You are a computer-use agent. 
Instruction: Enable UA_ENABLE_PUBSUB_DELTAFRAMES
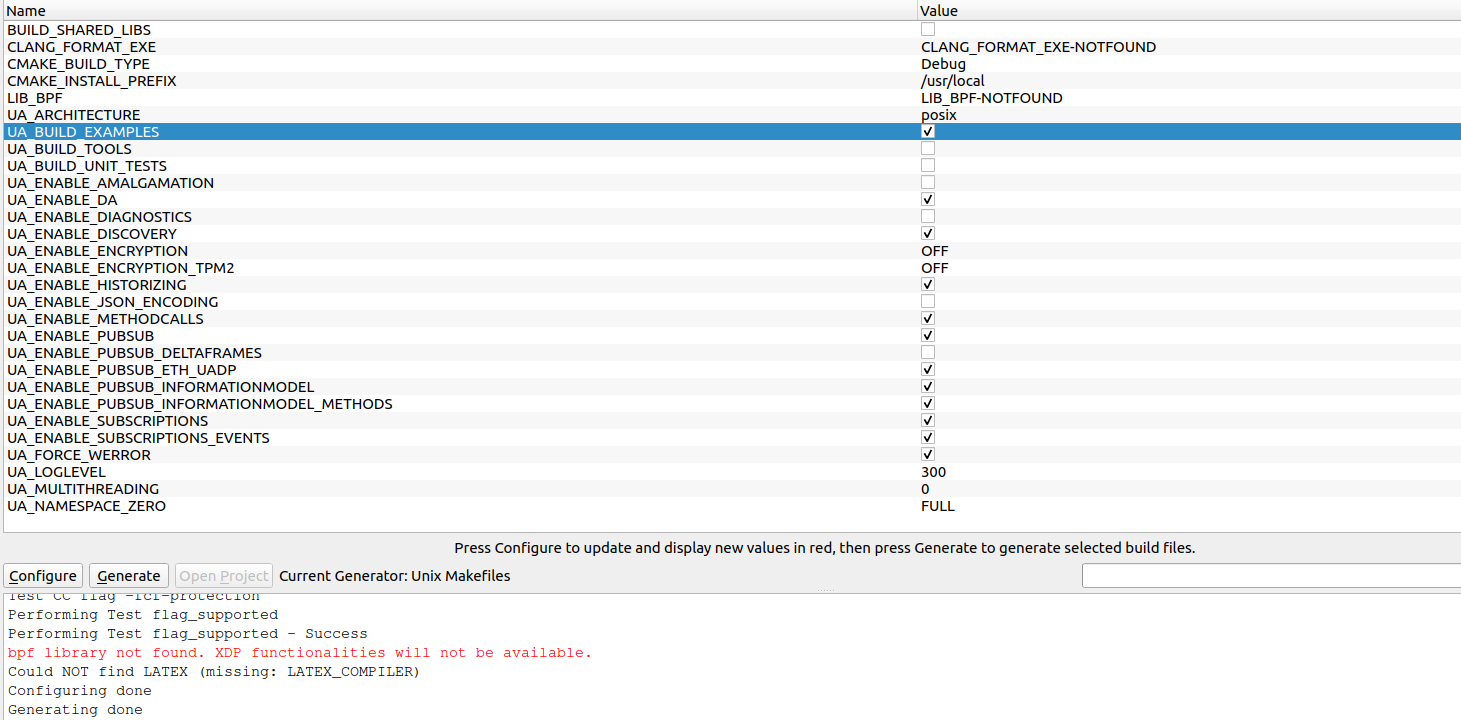pyautogui.click(x=927, y=351)
